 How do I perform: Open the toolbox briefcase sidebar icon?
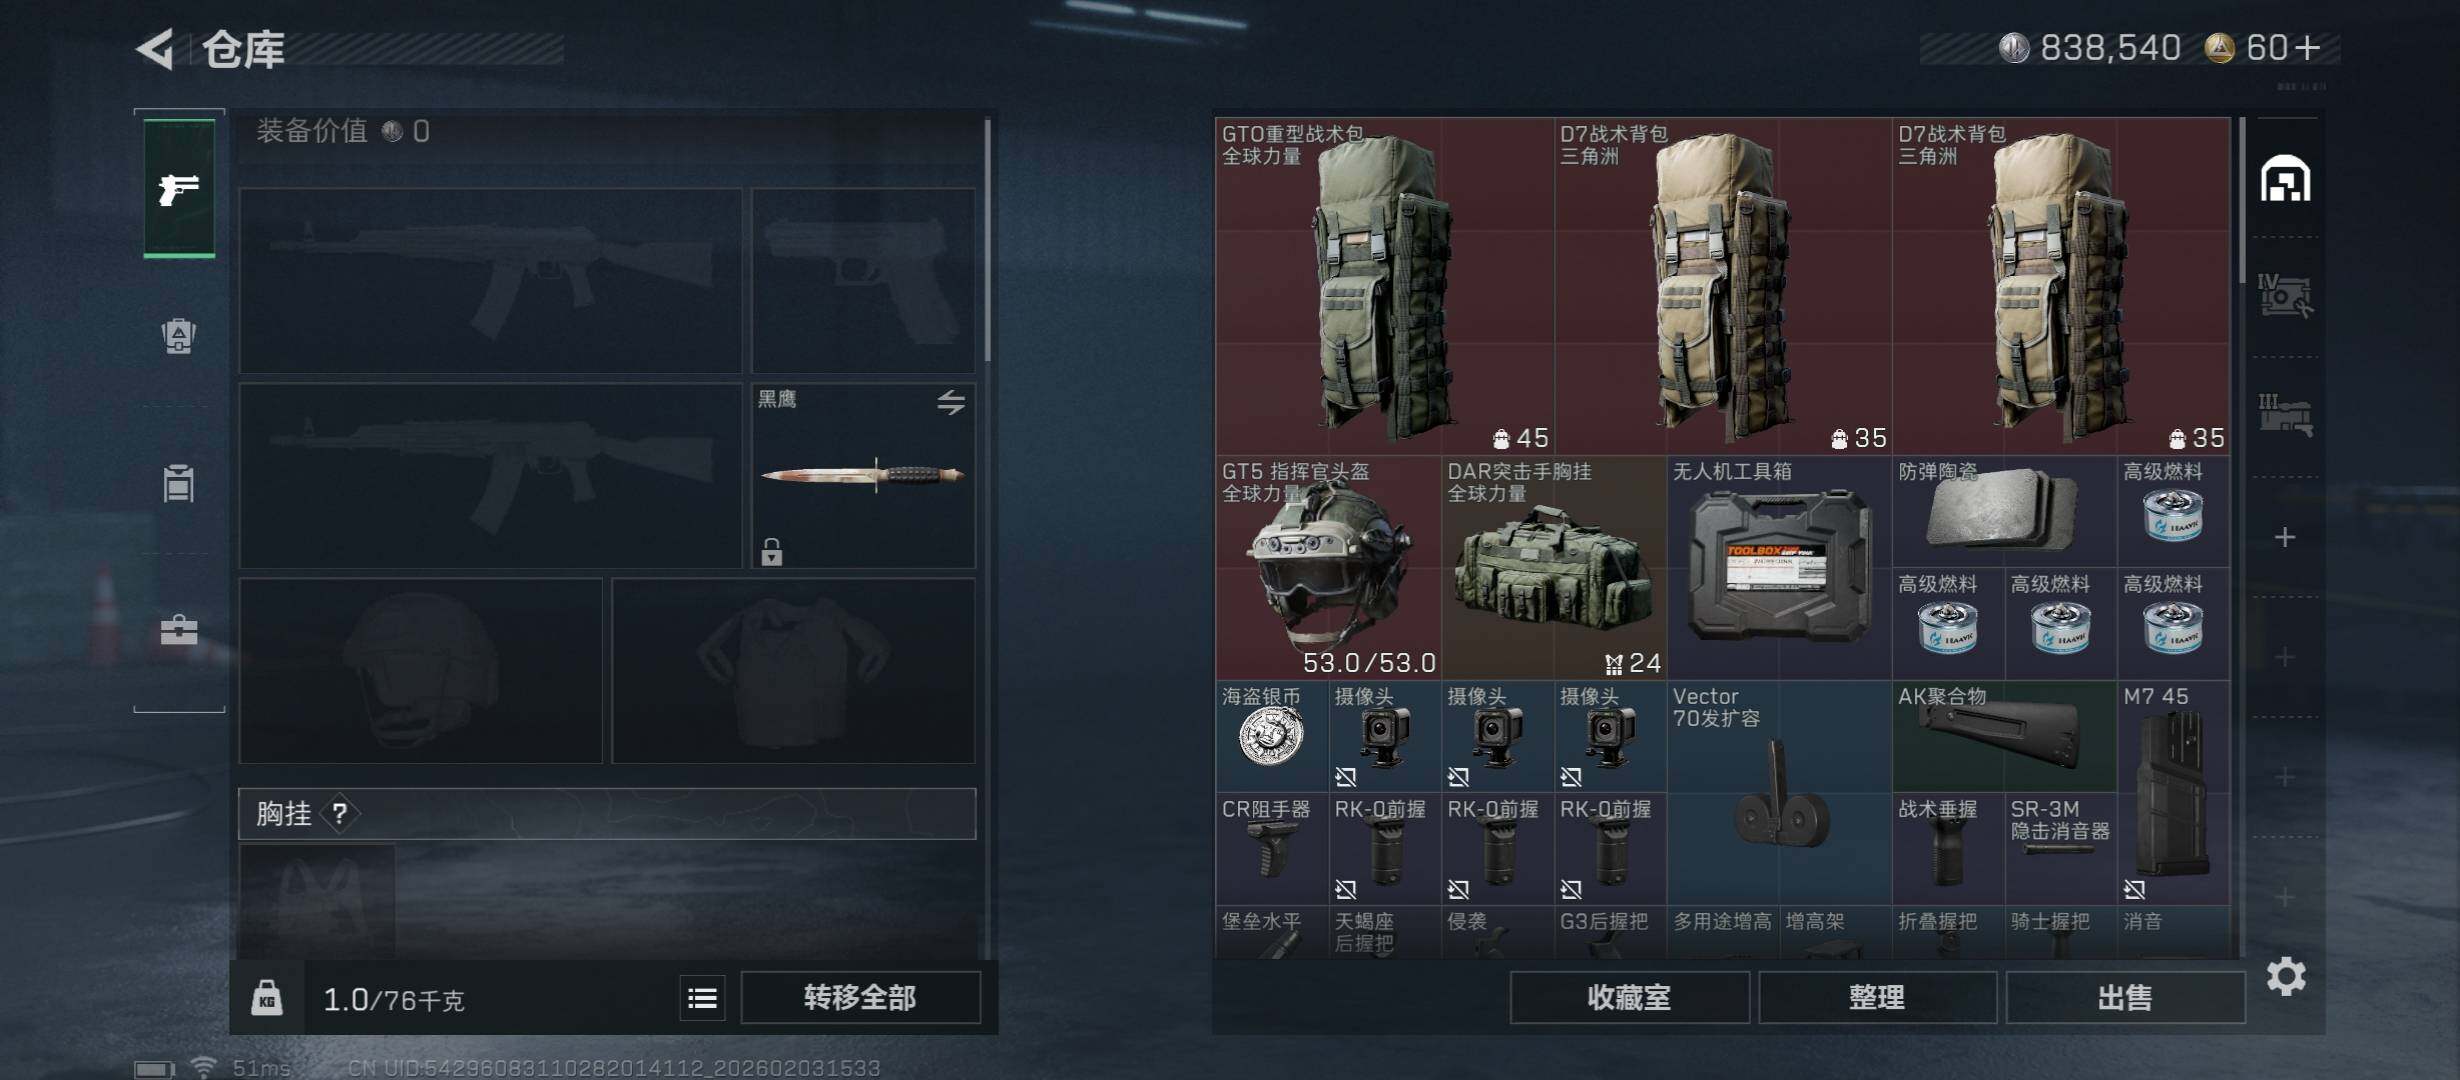(x=179, y=630)
